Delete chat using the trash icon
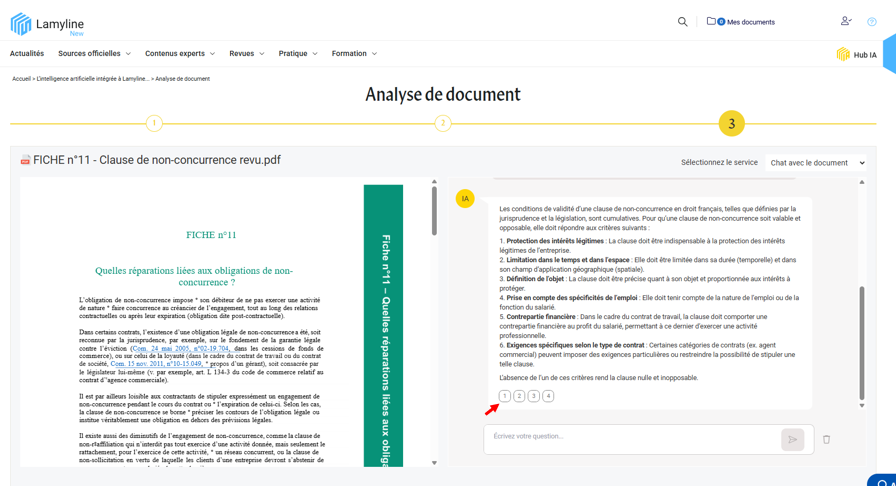 tap(826, 439)
